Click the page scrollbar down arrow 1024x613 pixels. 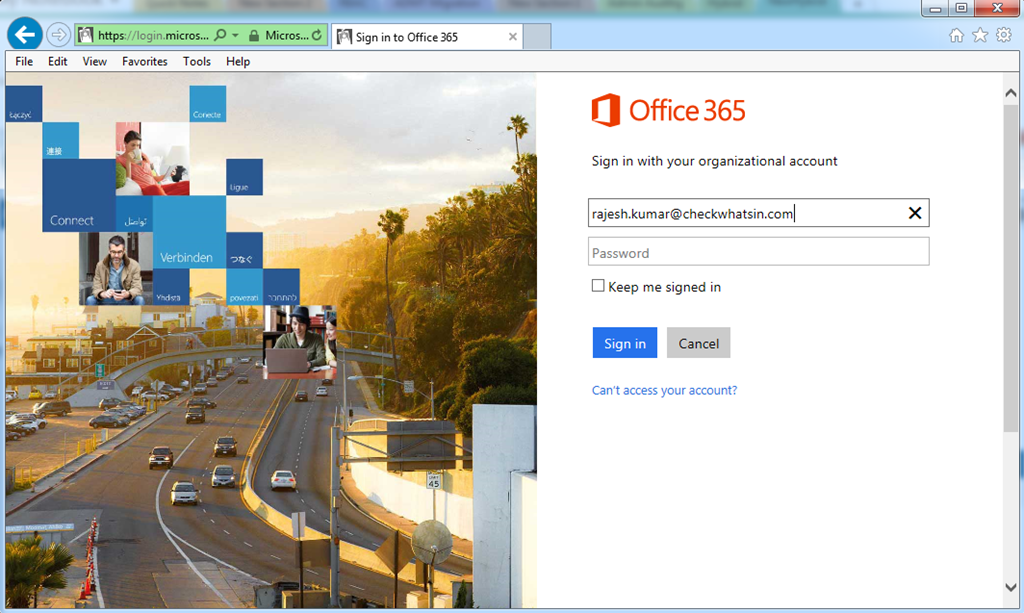(1011, 587)
